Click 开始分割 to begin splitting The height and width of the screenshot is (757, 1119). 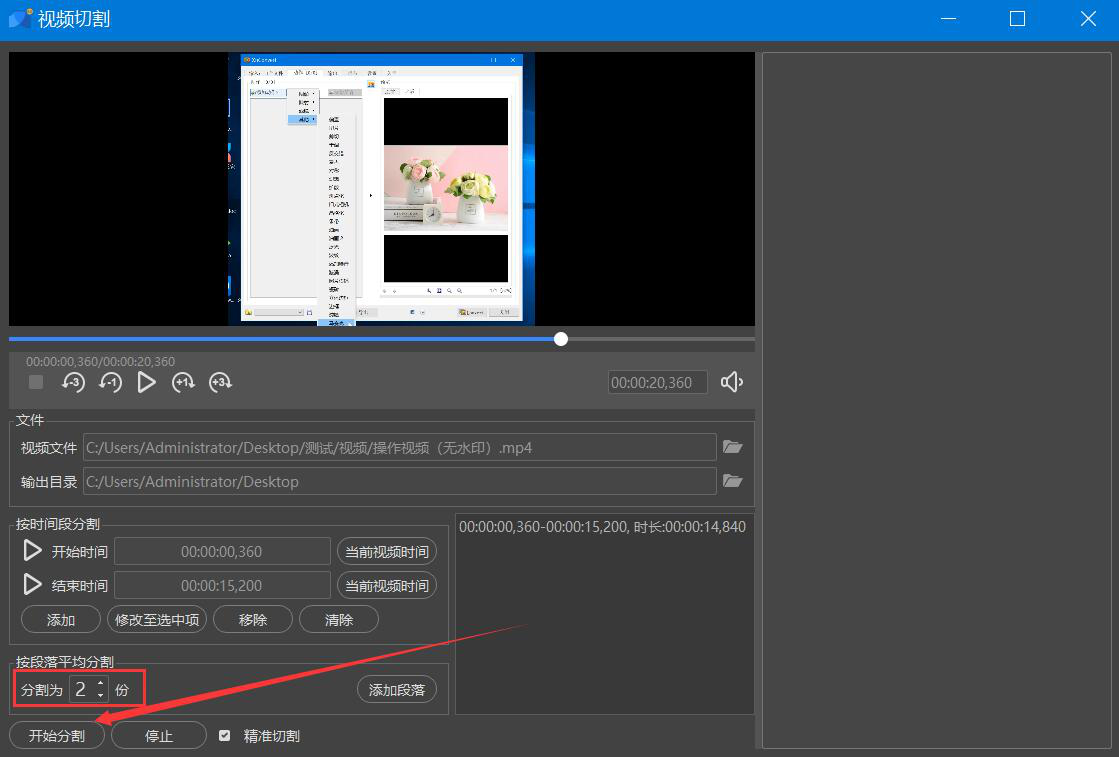57,736
